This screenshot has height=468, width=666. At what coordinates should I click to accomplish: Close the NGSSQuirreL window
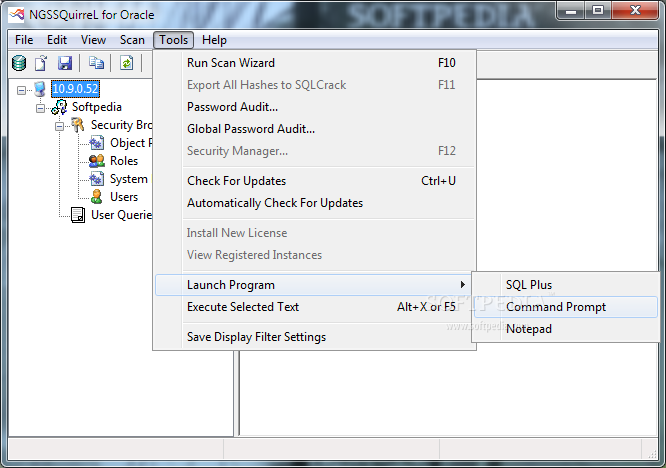(635, 11)
